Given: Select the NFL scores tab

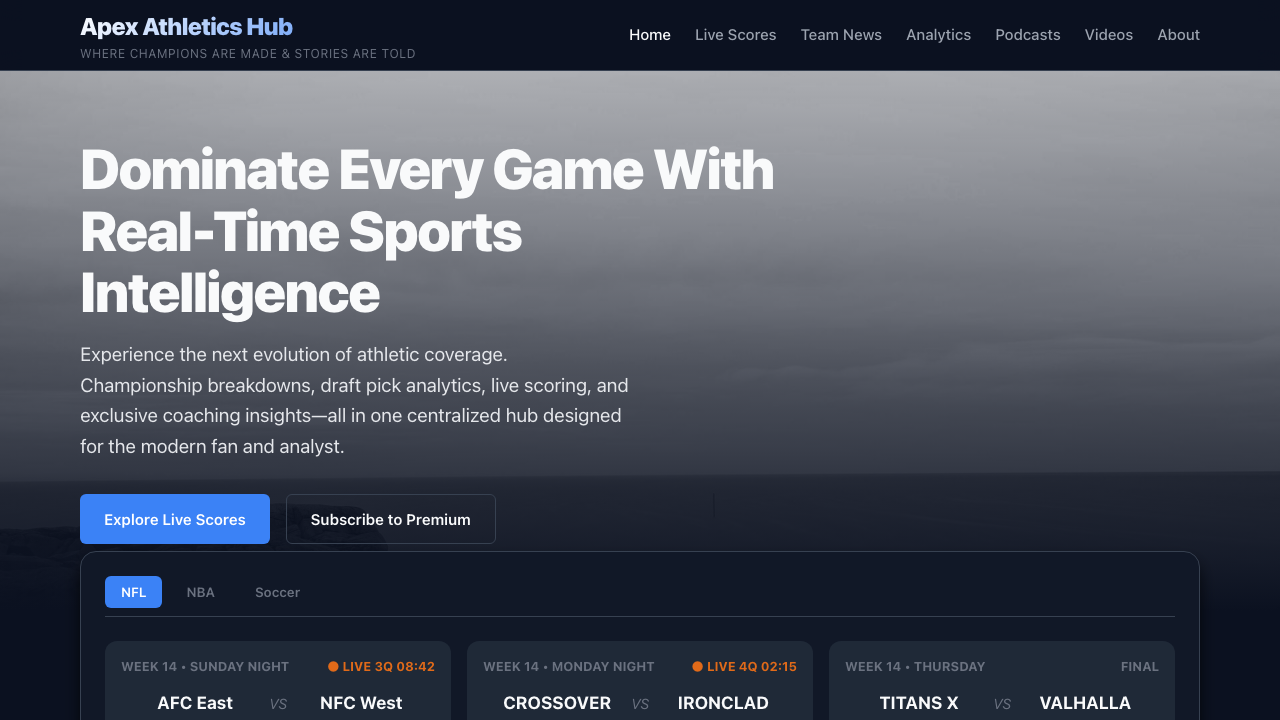Looking at the screenshot, I should click(134, 592).
